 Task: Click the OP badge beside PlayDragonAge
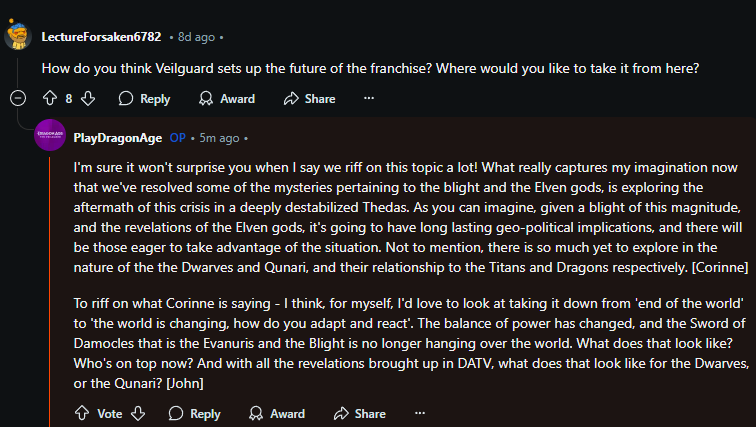178,137
